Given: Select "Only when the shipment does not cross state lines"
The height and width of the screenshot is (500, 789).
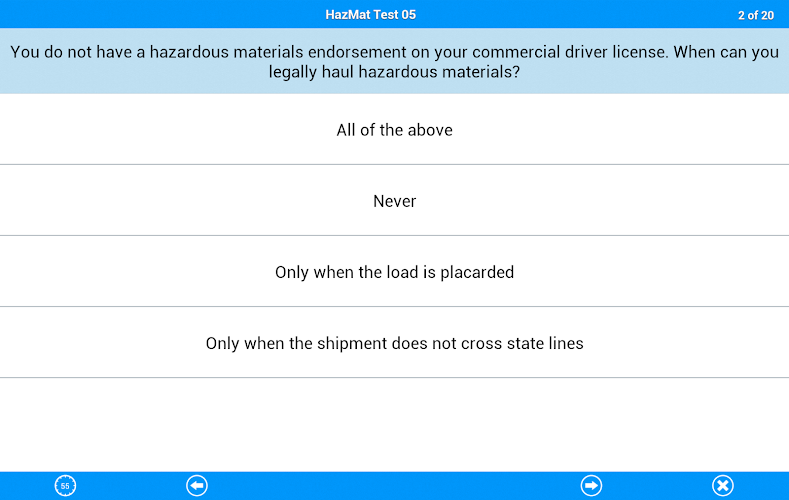Looking at the screenshot, I should (x=394, y=343).
